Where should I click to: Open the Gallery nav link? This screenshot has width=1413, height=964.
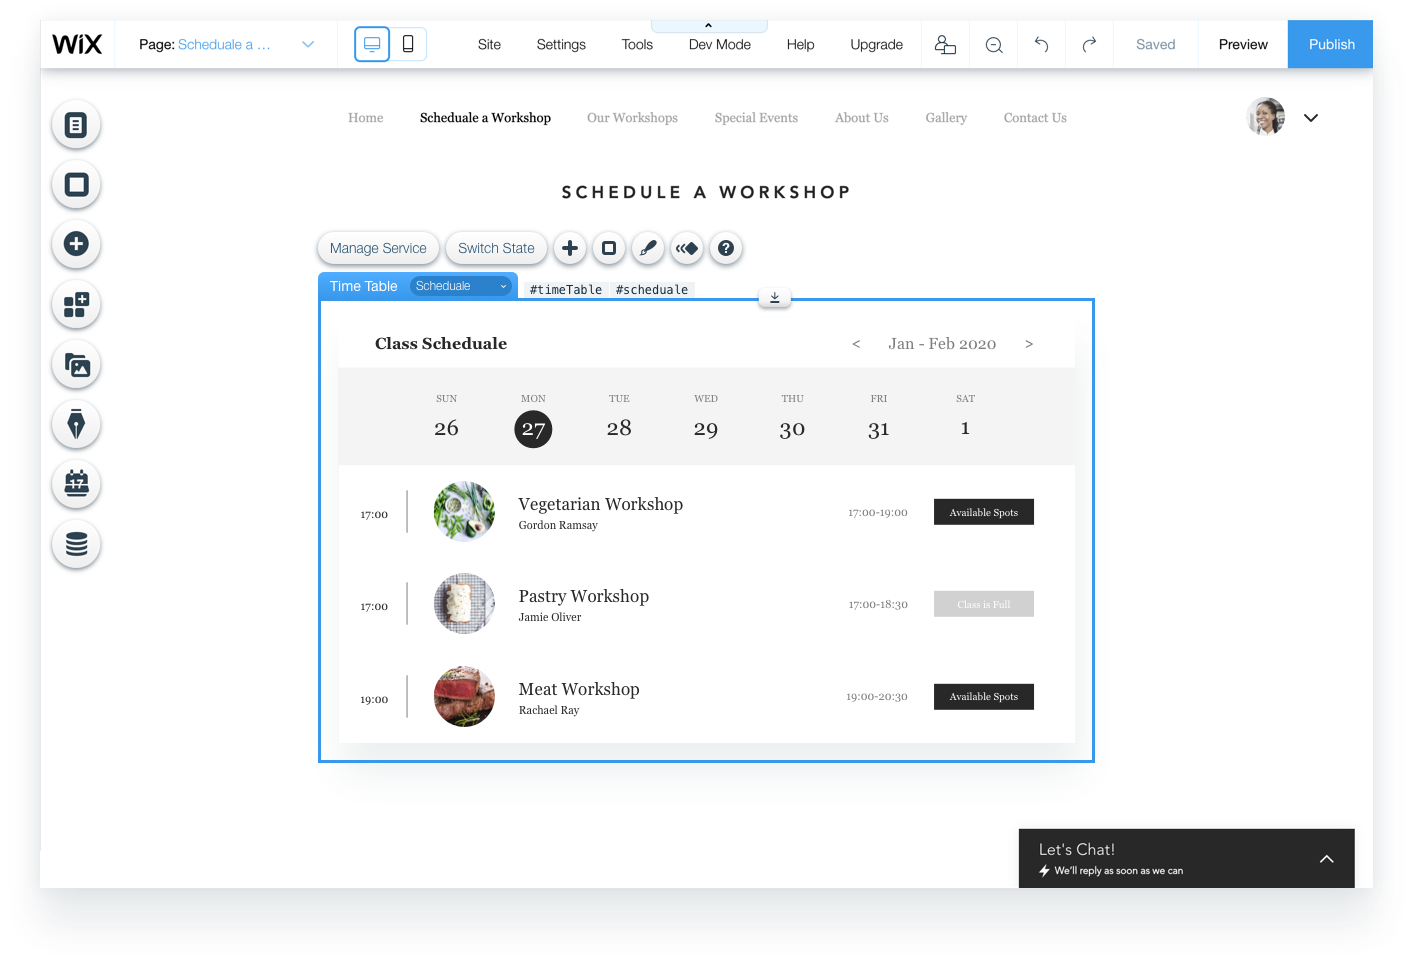(x=946, y=118)
